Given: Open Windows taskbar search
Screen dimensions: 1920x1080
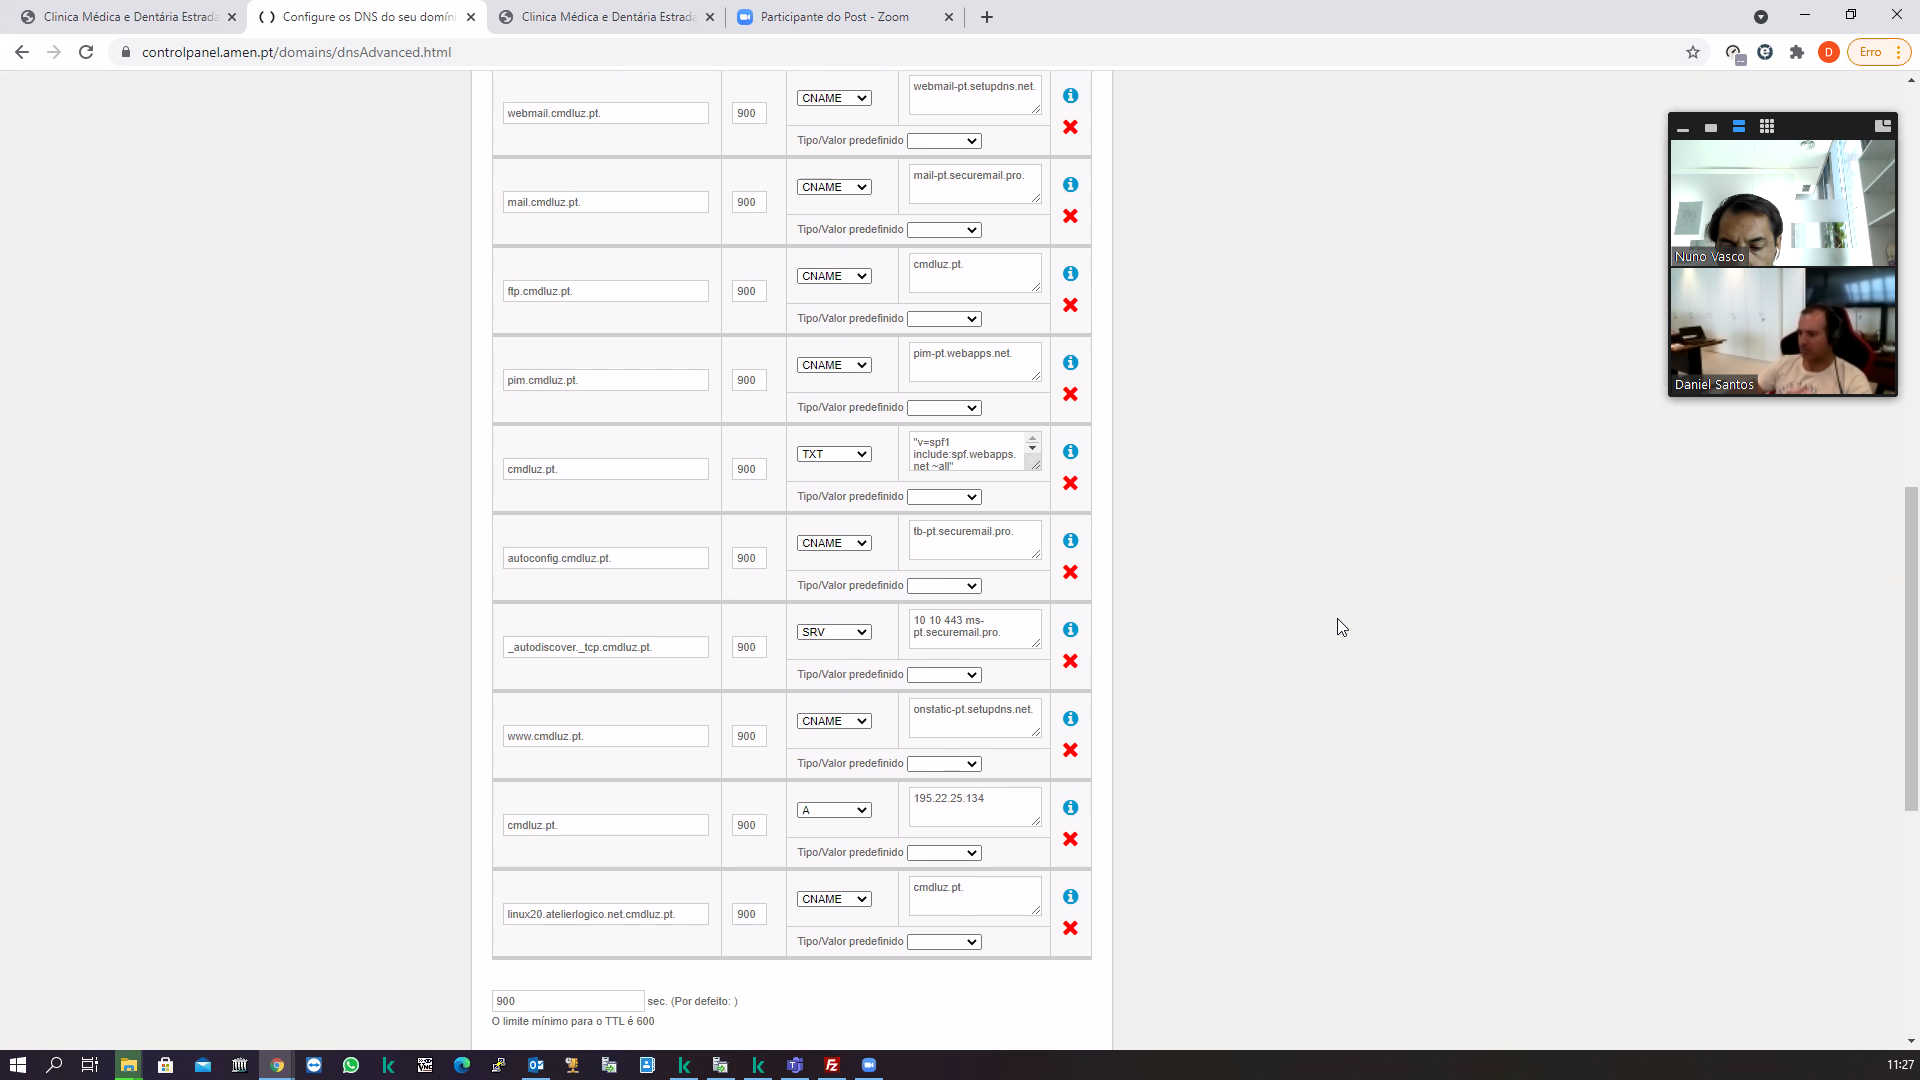Looking at the screenshot, I should click(54, 1065).
